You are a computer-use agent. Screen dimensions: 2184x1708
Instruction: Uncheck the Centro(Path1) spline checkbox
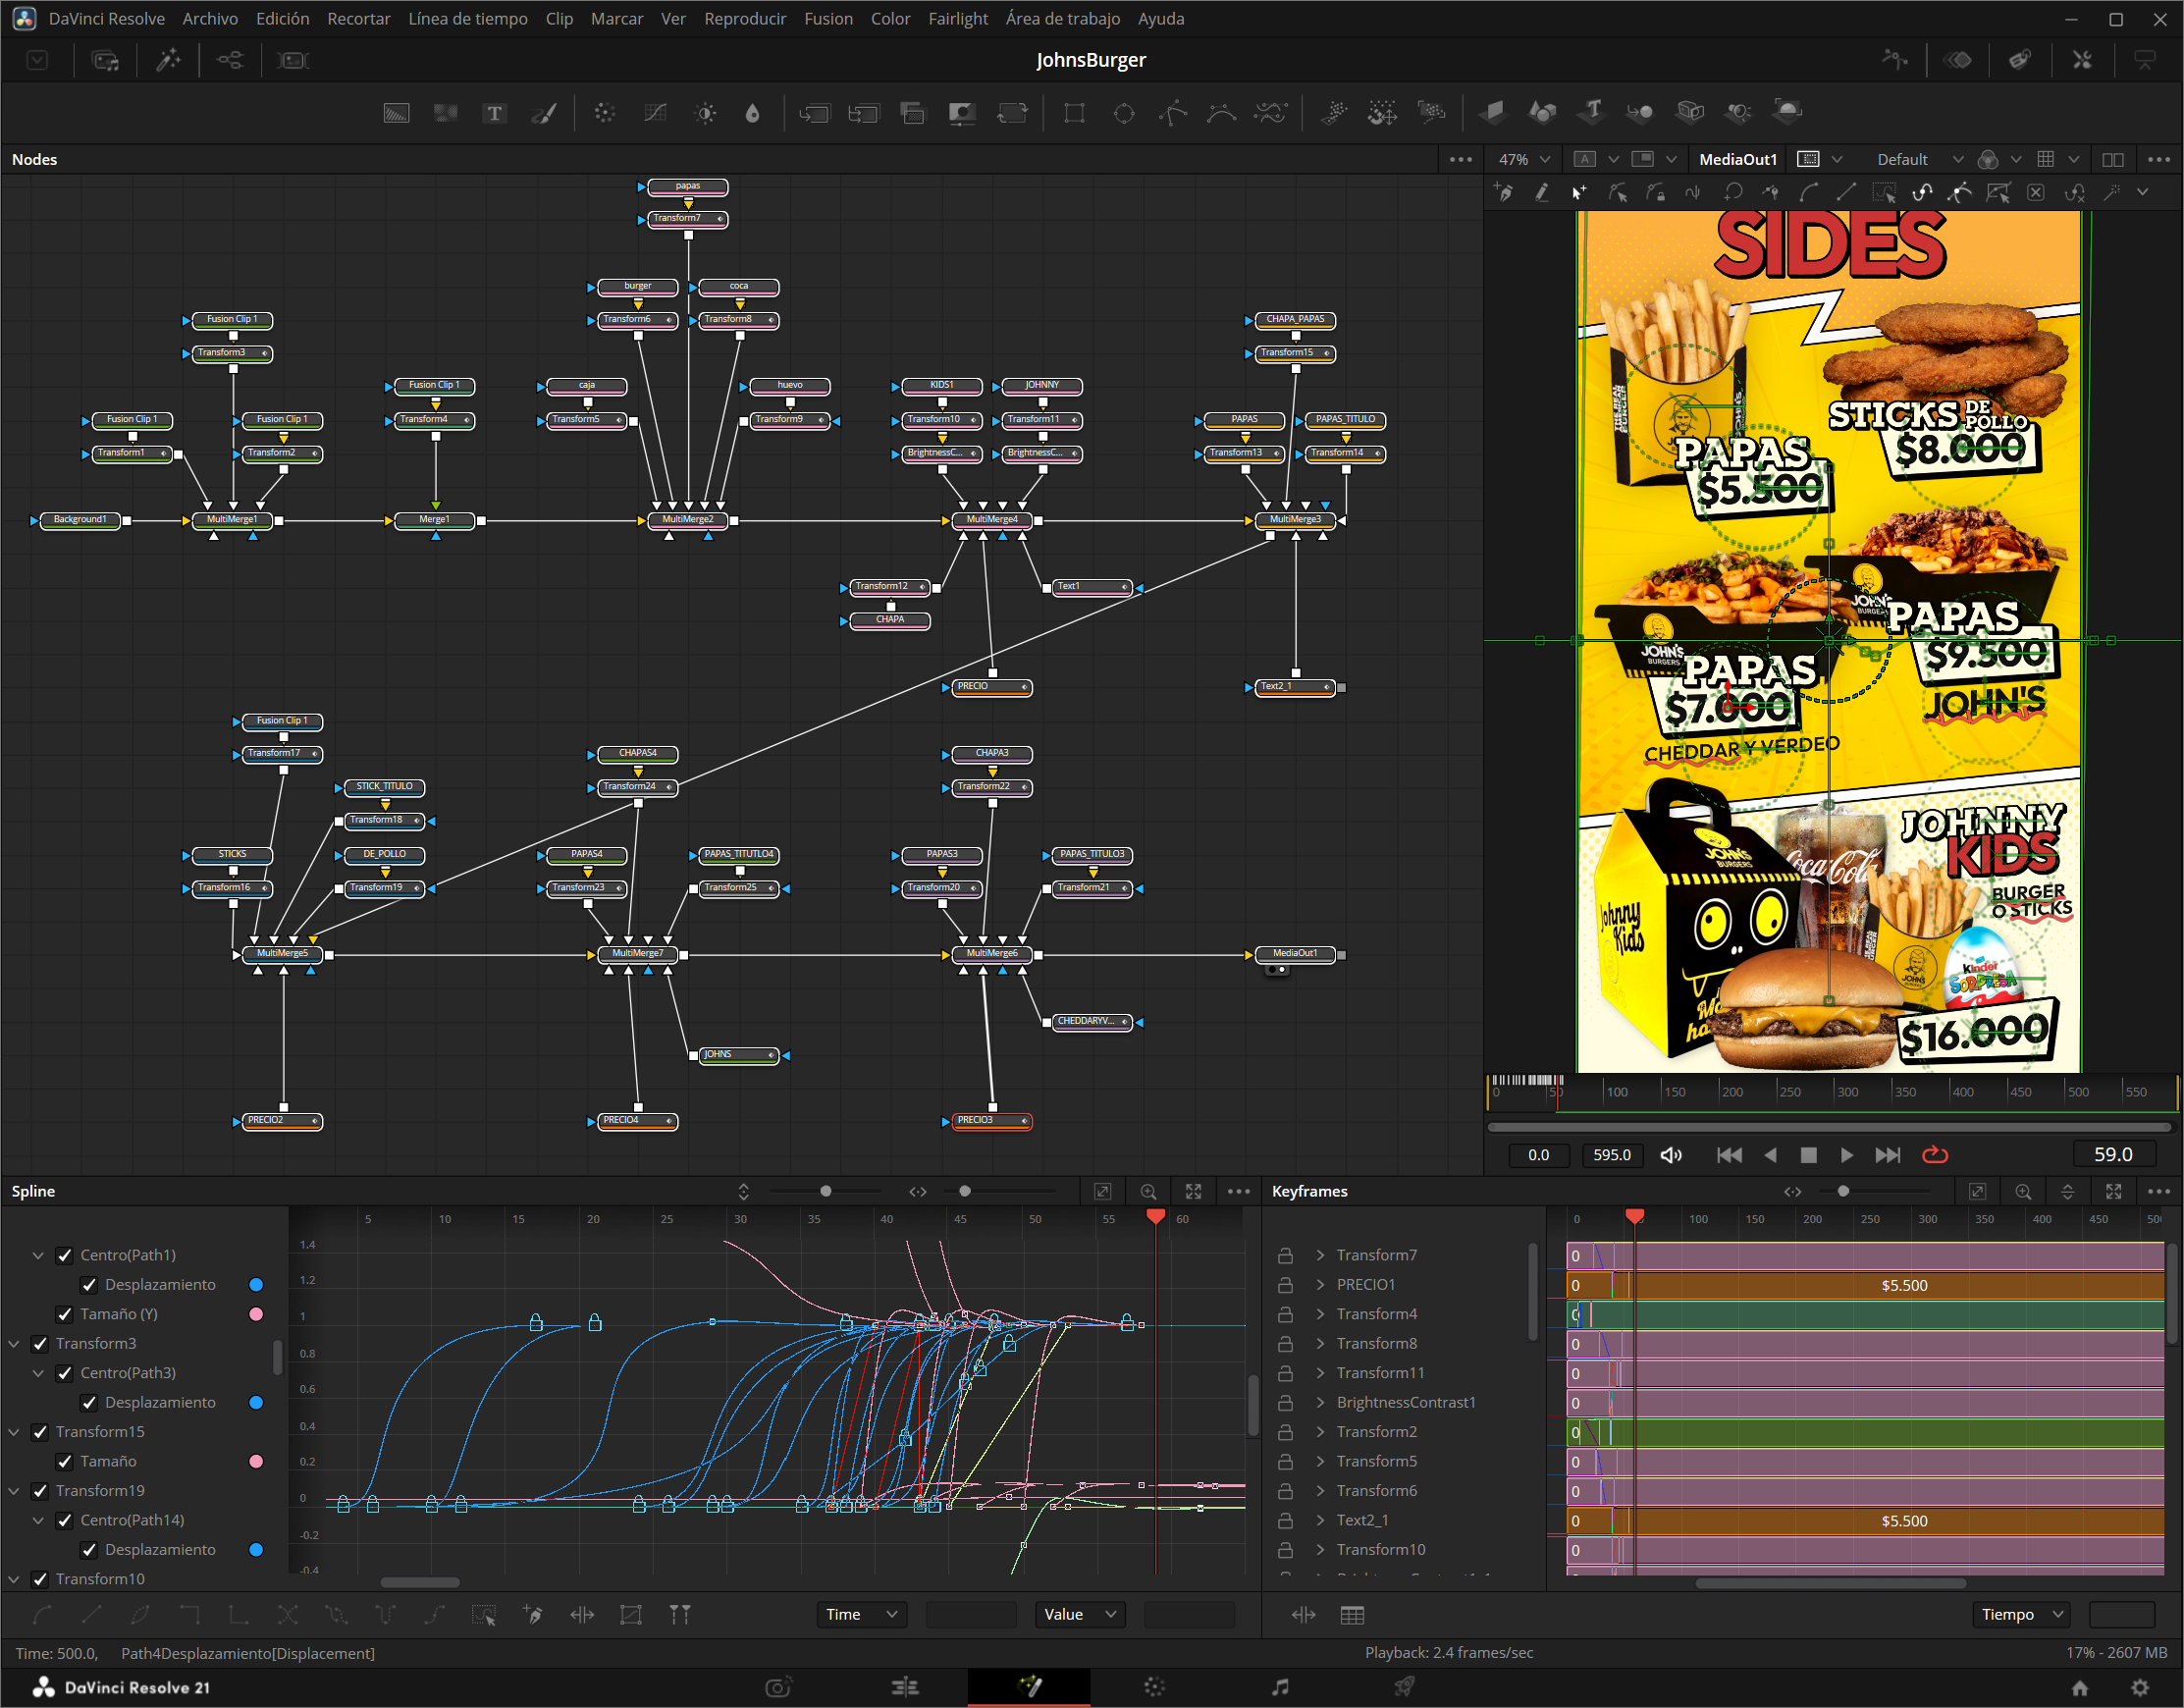[x=65, y=1255]
